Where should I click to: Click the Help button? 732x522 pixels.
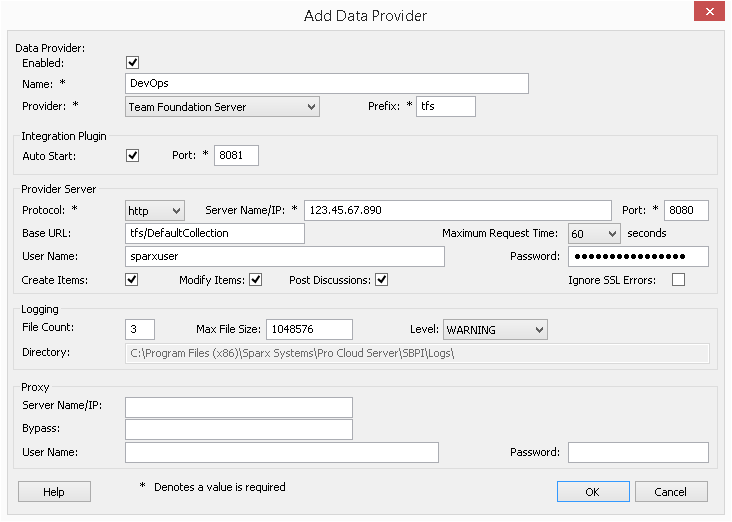coord(54,492)
